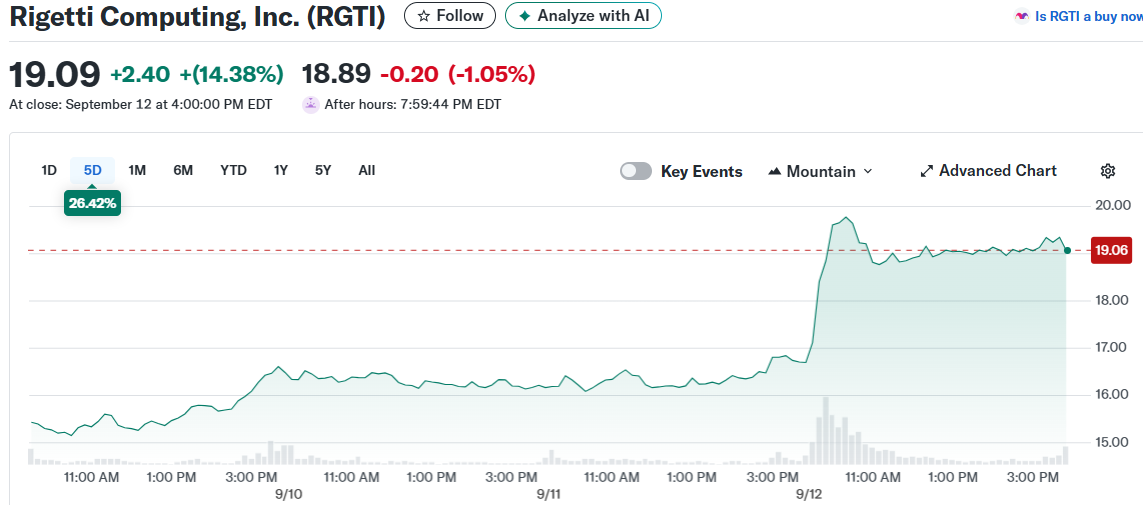Click the Is RGTI a buy icon

(1022, 16)
